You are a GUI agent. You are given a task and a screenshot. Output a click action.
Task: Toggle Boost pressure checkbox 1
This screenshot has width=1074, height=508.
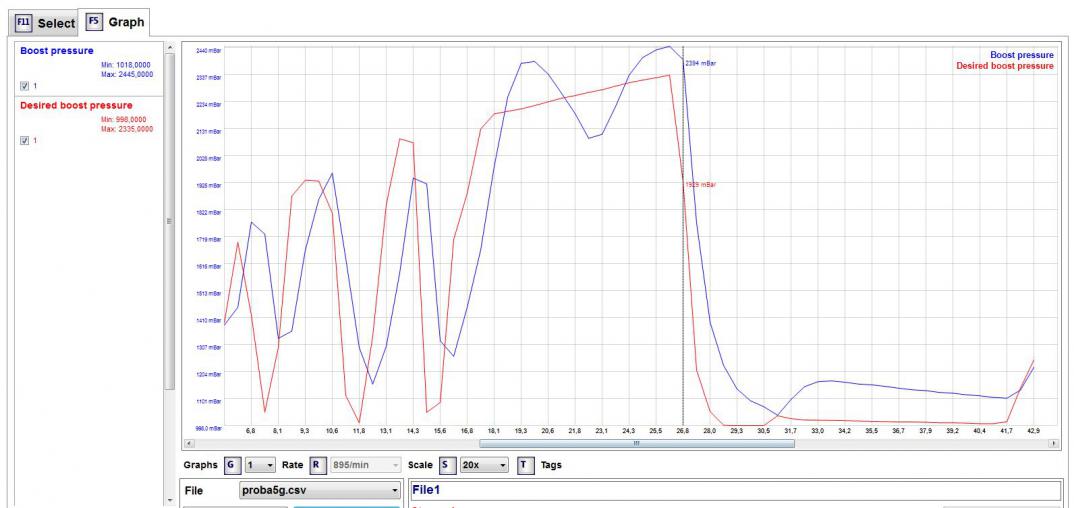(25, 86)
